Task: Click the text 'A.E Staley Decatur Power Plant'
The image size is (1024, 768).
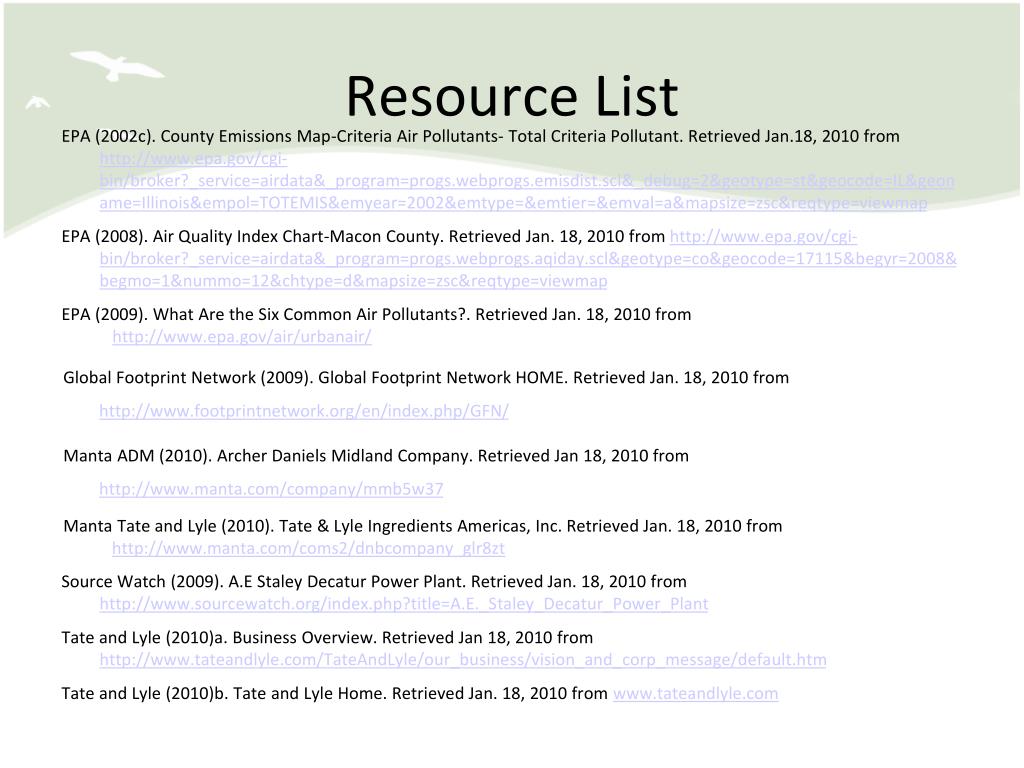Action: (x=347, y=582)
